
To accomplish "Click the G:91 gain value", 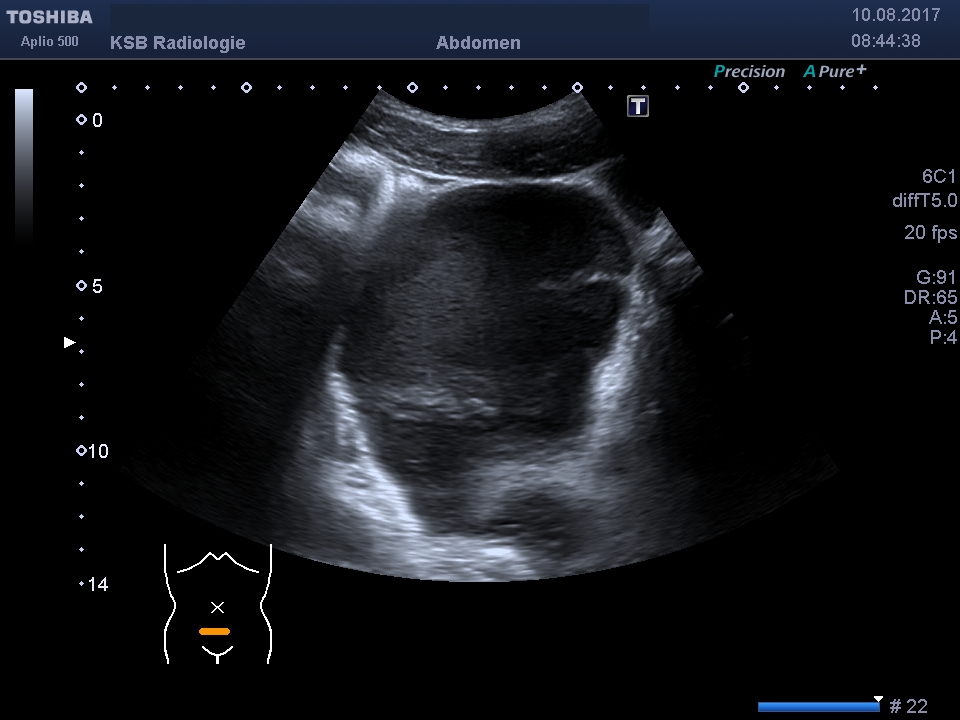I will coord(936,277).
